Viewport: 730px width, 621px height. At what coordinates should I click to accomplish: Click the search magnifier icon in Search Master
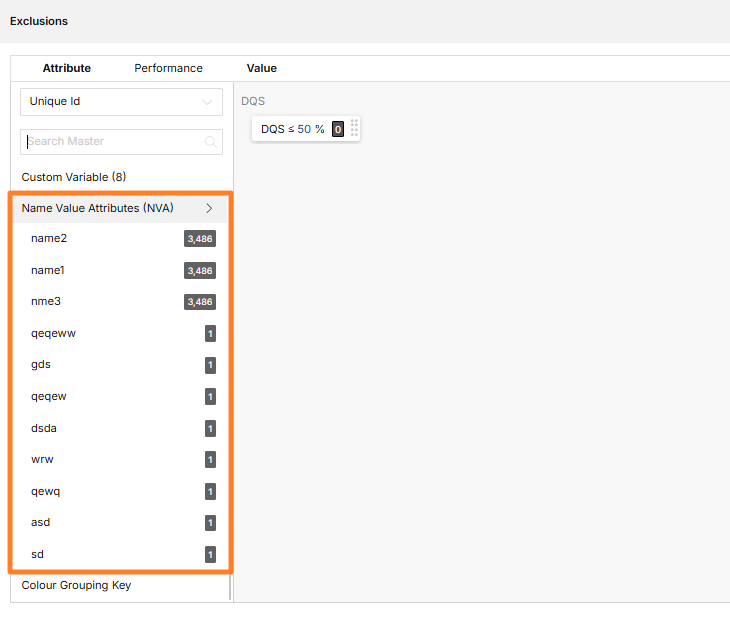[210, 142]
